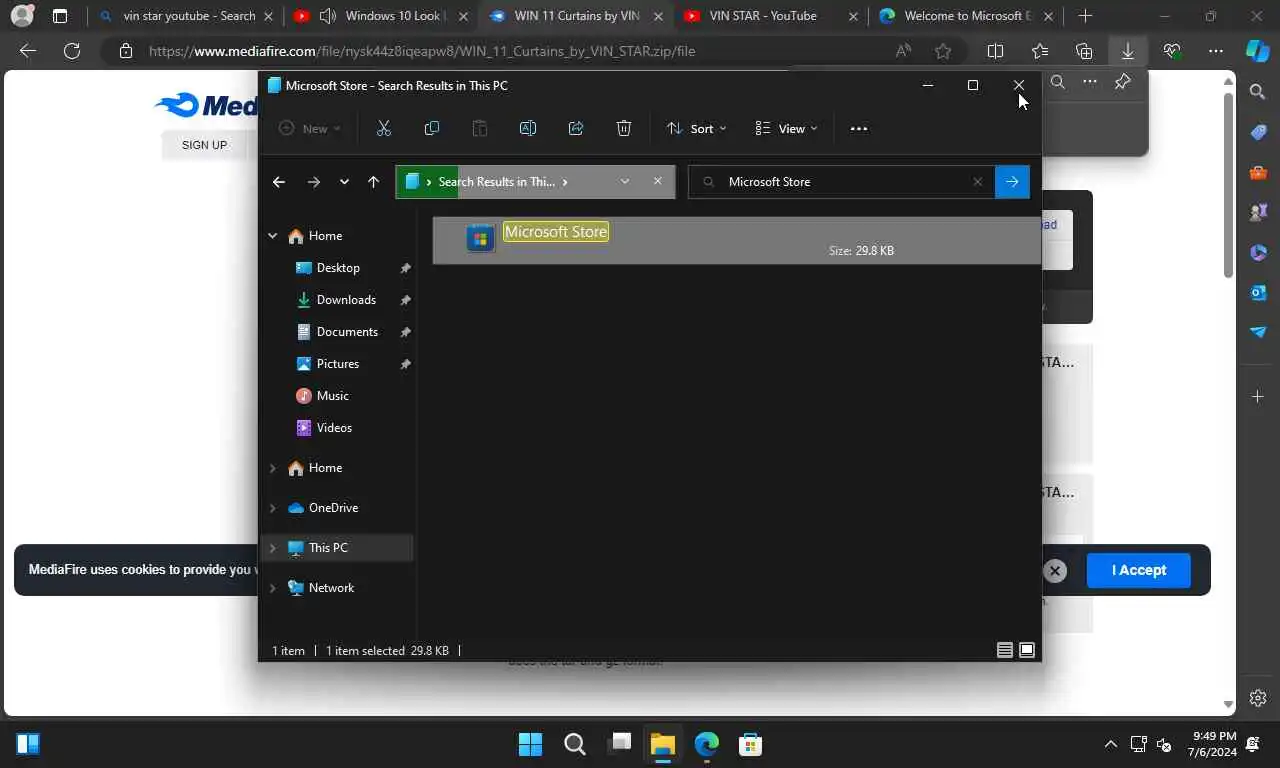
Task: Open Microsoft Store from the taskbar
Action: 751,744
